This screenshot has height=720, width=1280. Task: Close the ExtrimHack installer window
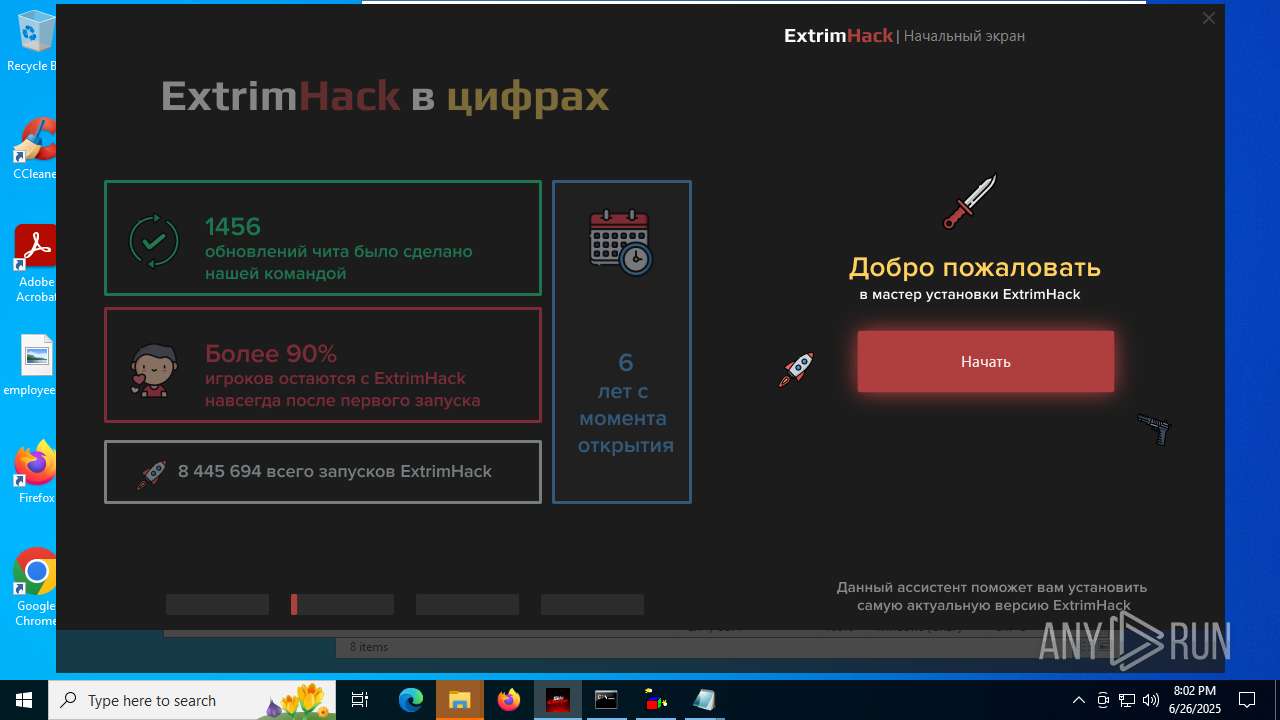tap(1208, 18)
